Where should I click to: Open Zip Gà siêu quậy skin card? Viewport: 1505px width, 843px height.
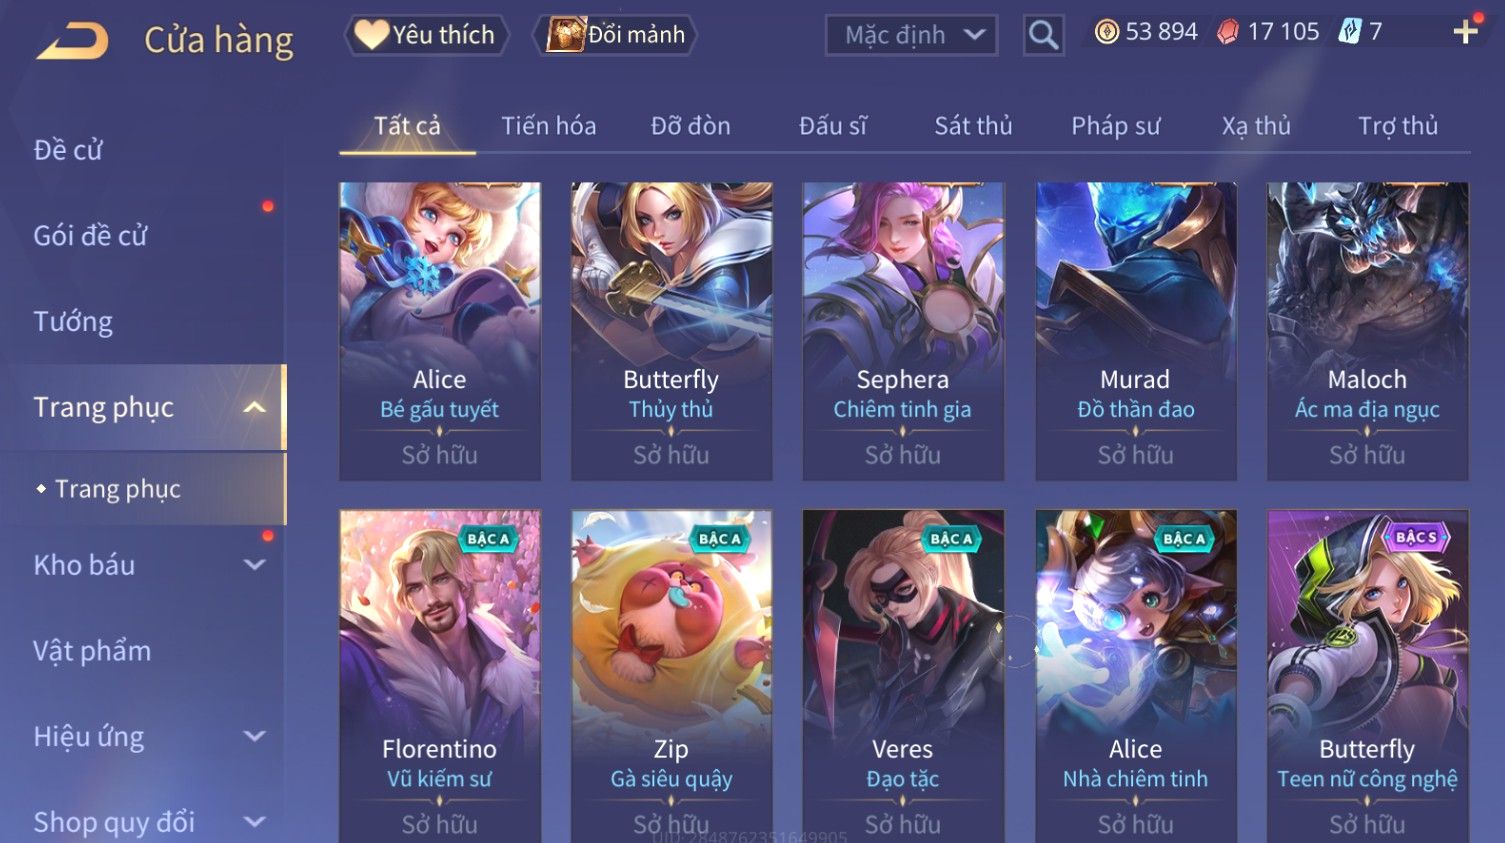pos(671,676)
